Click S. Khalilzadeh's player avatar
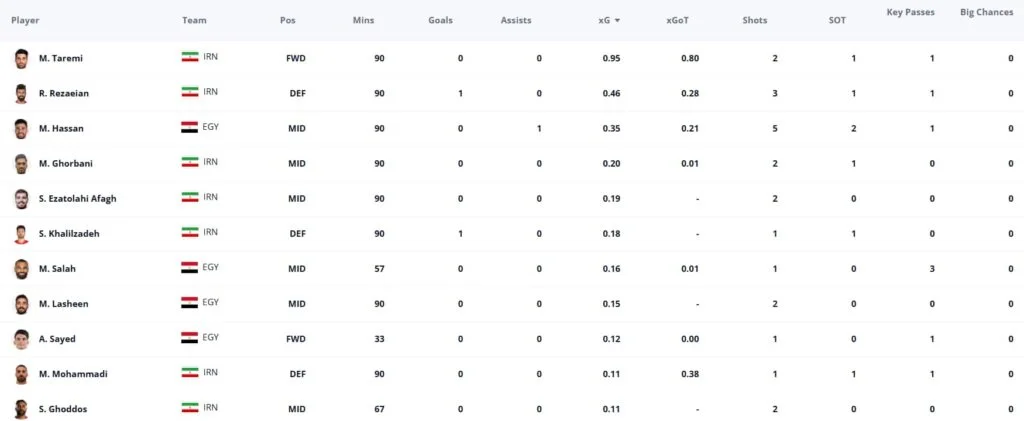The image size is (1024, 421). pos(22,234)
